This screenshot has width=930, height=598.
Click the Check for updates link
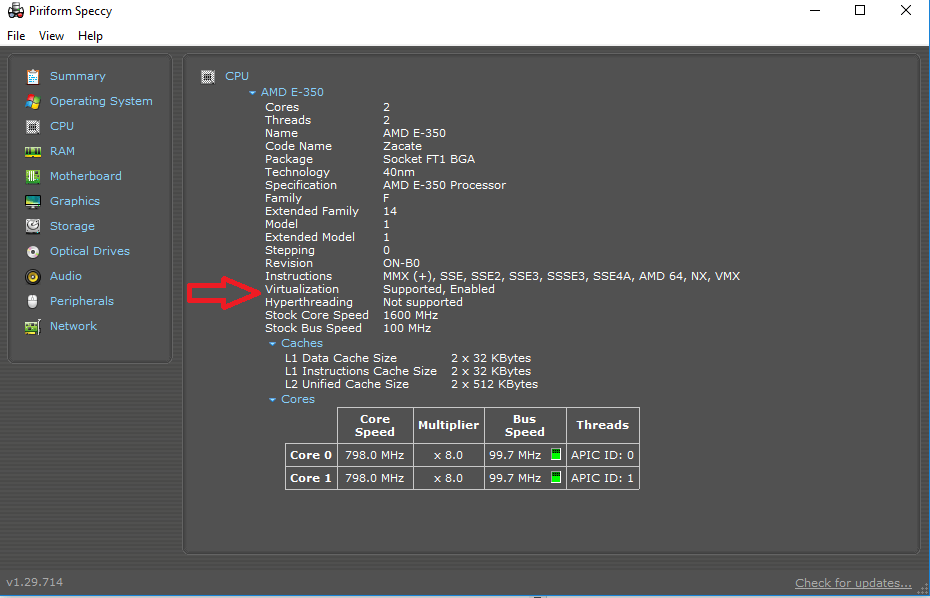pyautogui.click(x=853, y=583)
